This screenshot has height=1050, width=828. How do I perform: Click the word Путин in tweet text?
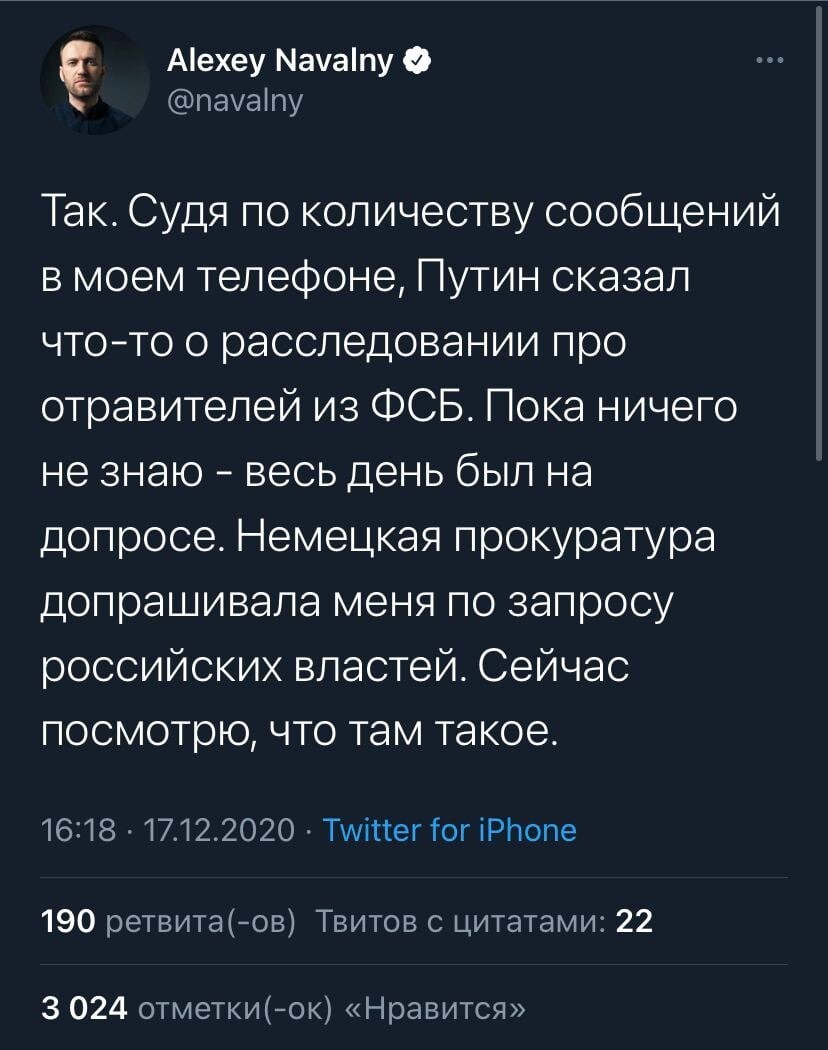coord(478,278)
